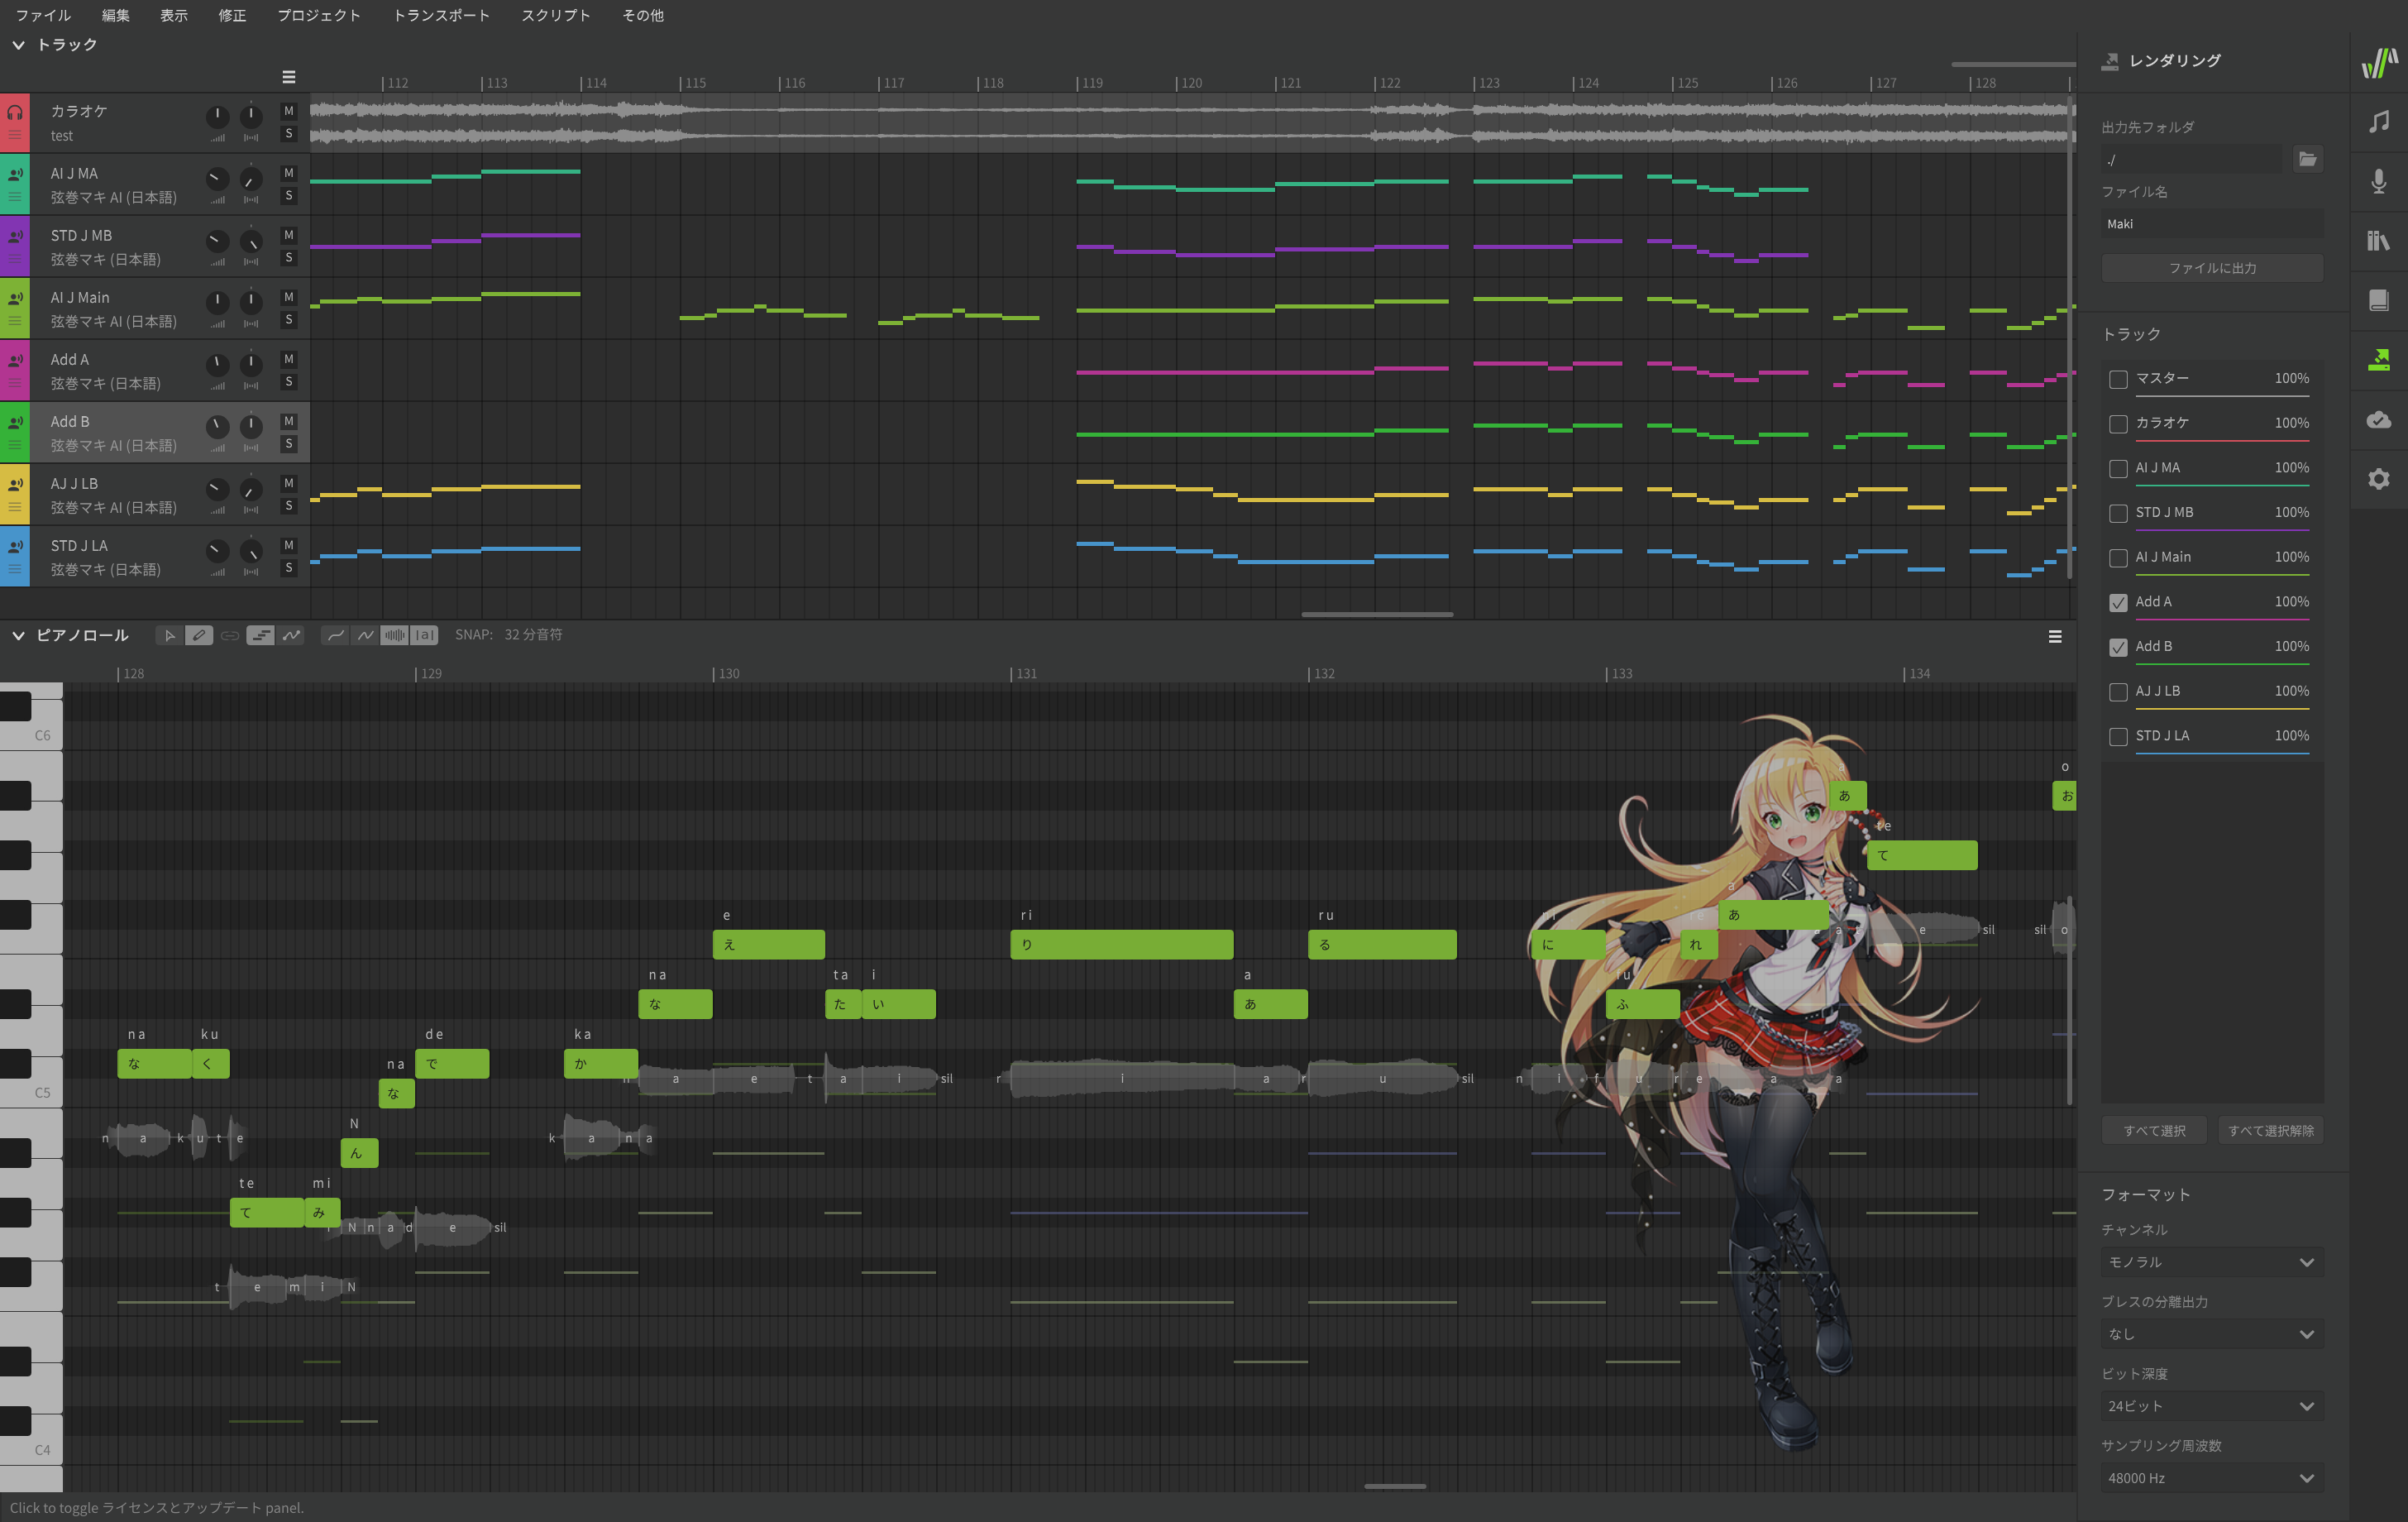
Task: Open the その他 menu
Action: (643, 15)
